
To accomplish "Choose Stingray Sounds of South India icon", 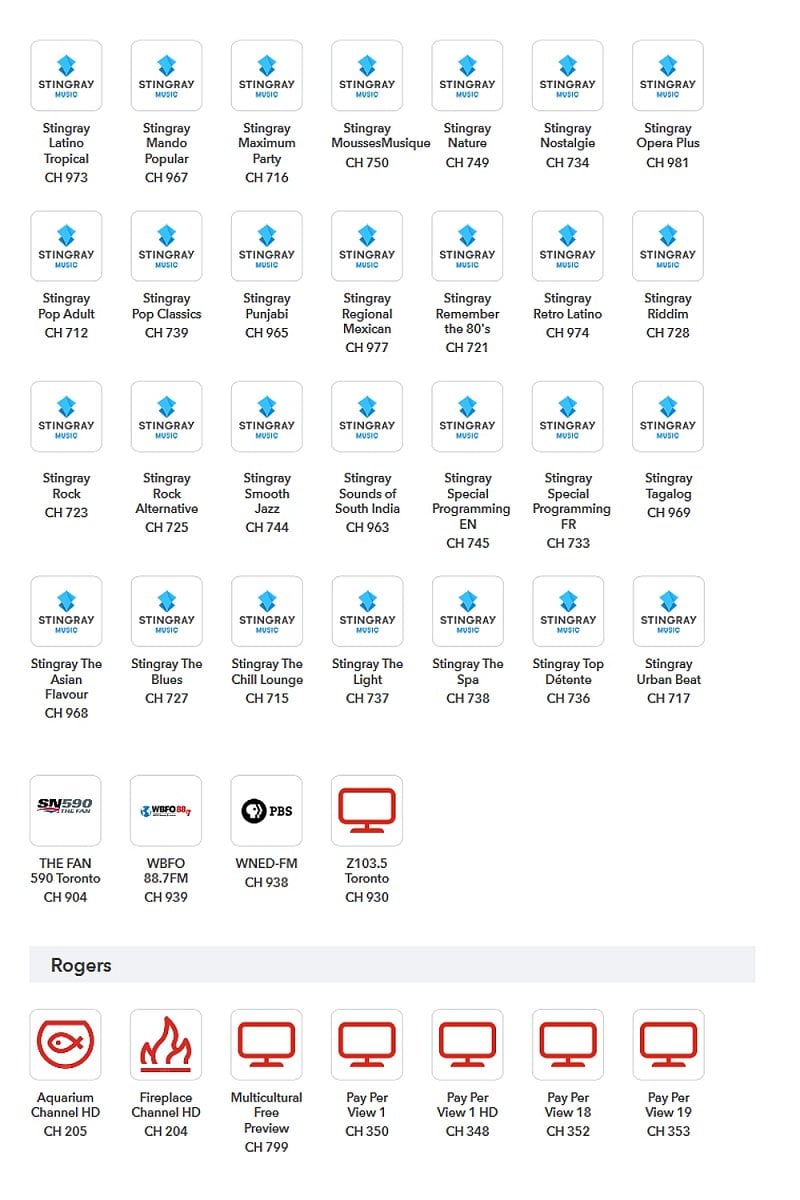I will point(367,416).
